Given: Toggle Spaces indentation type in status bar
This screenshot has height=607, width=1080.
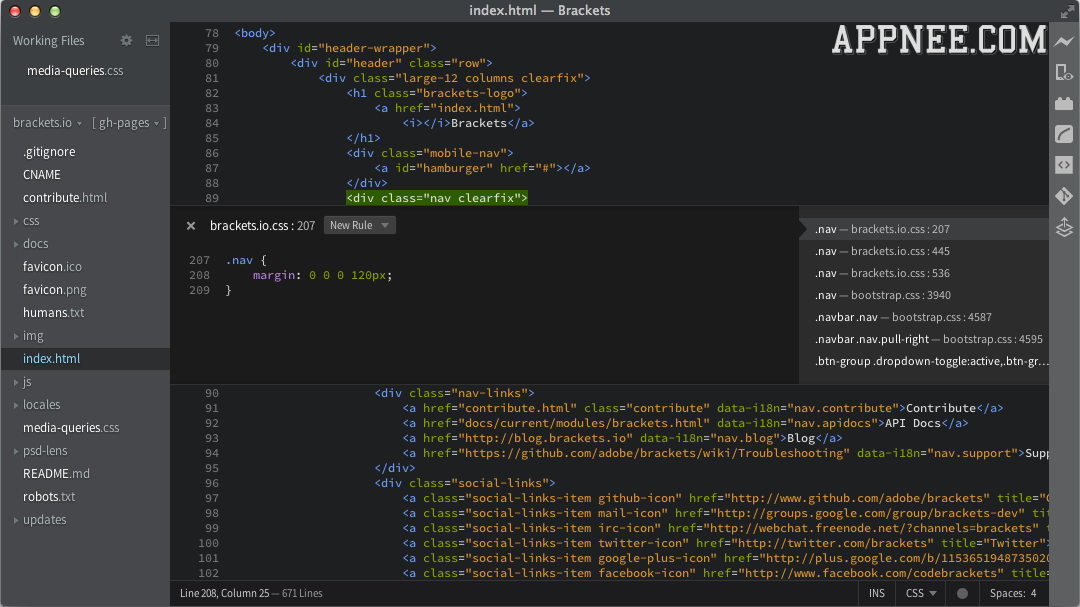Looking at the screenshot, I should coord(1008,593).
